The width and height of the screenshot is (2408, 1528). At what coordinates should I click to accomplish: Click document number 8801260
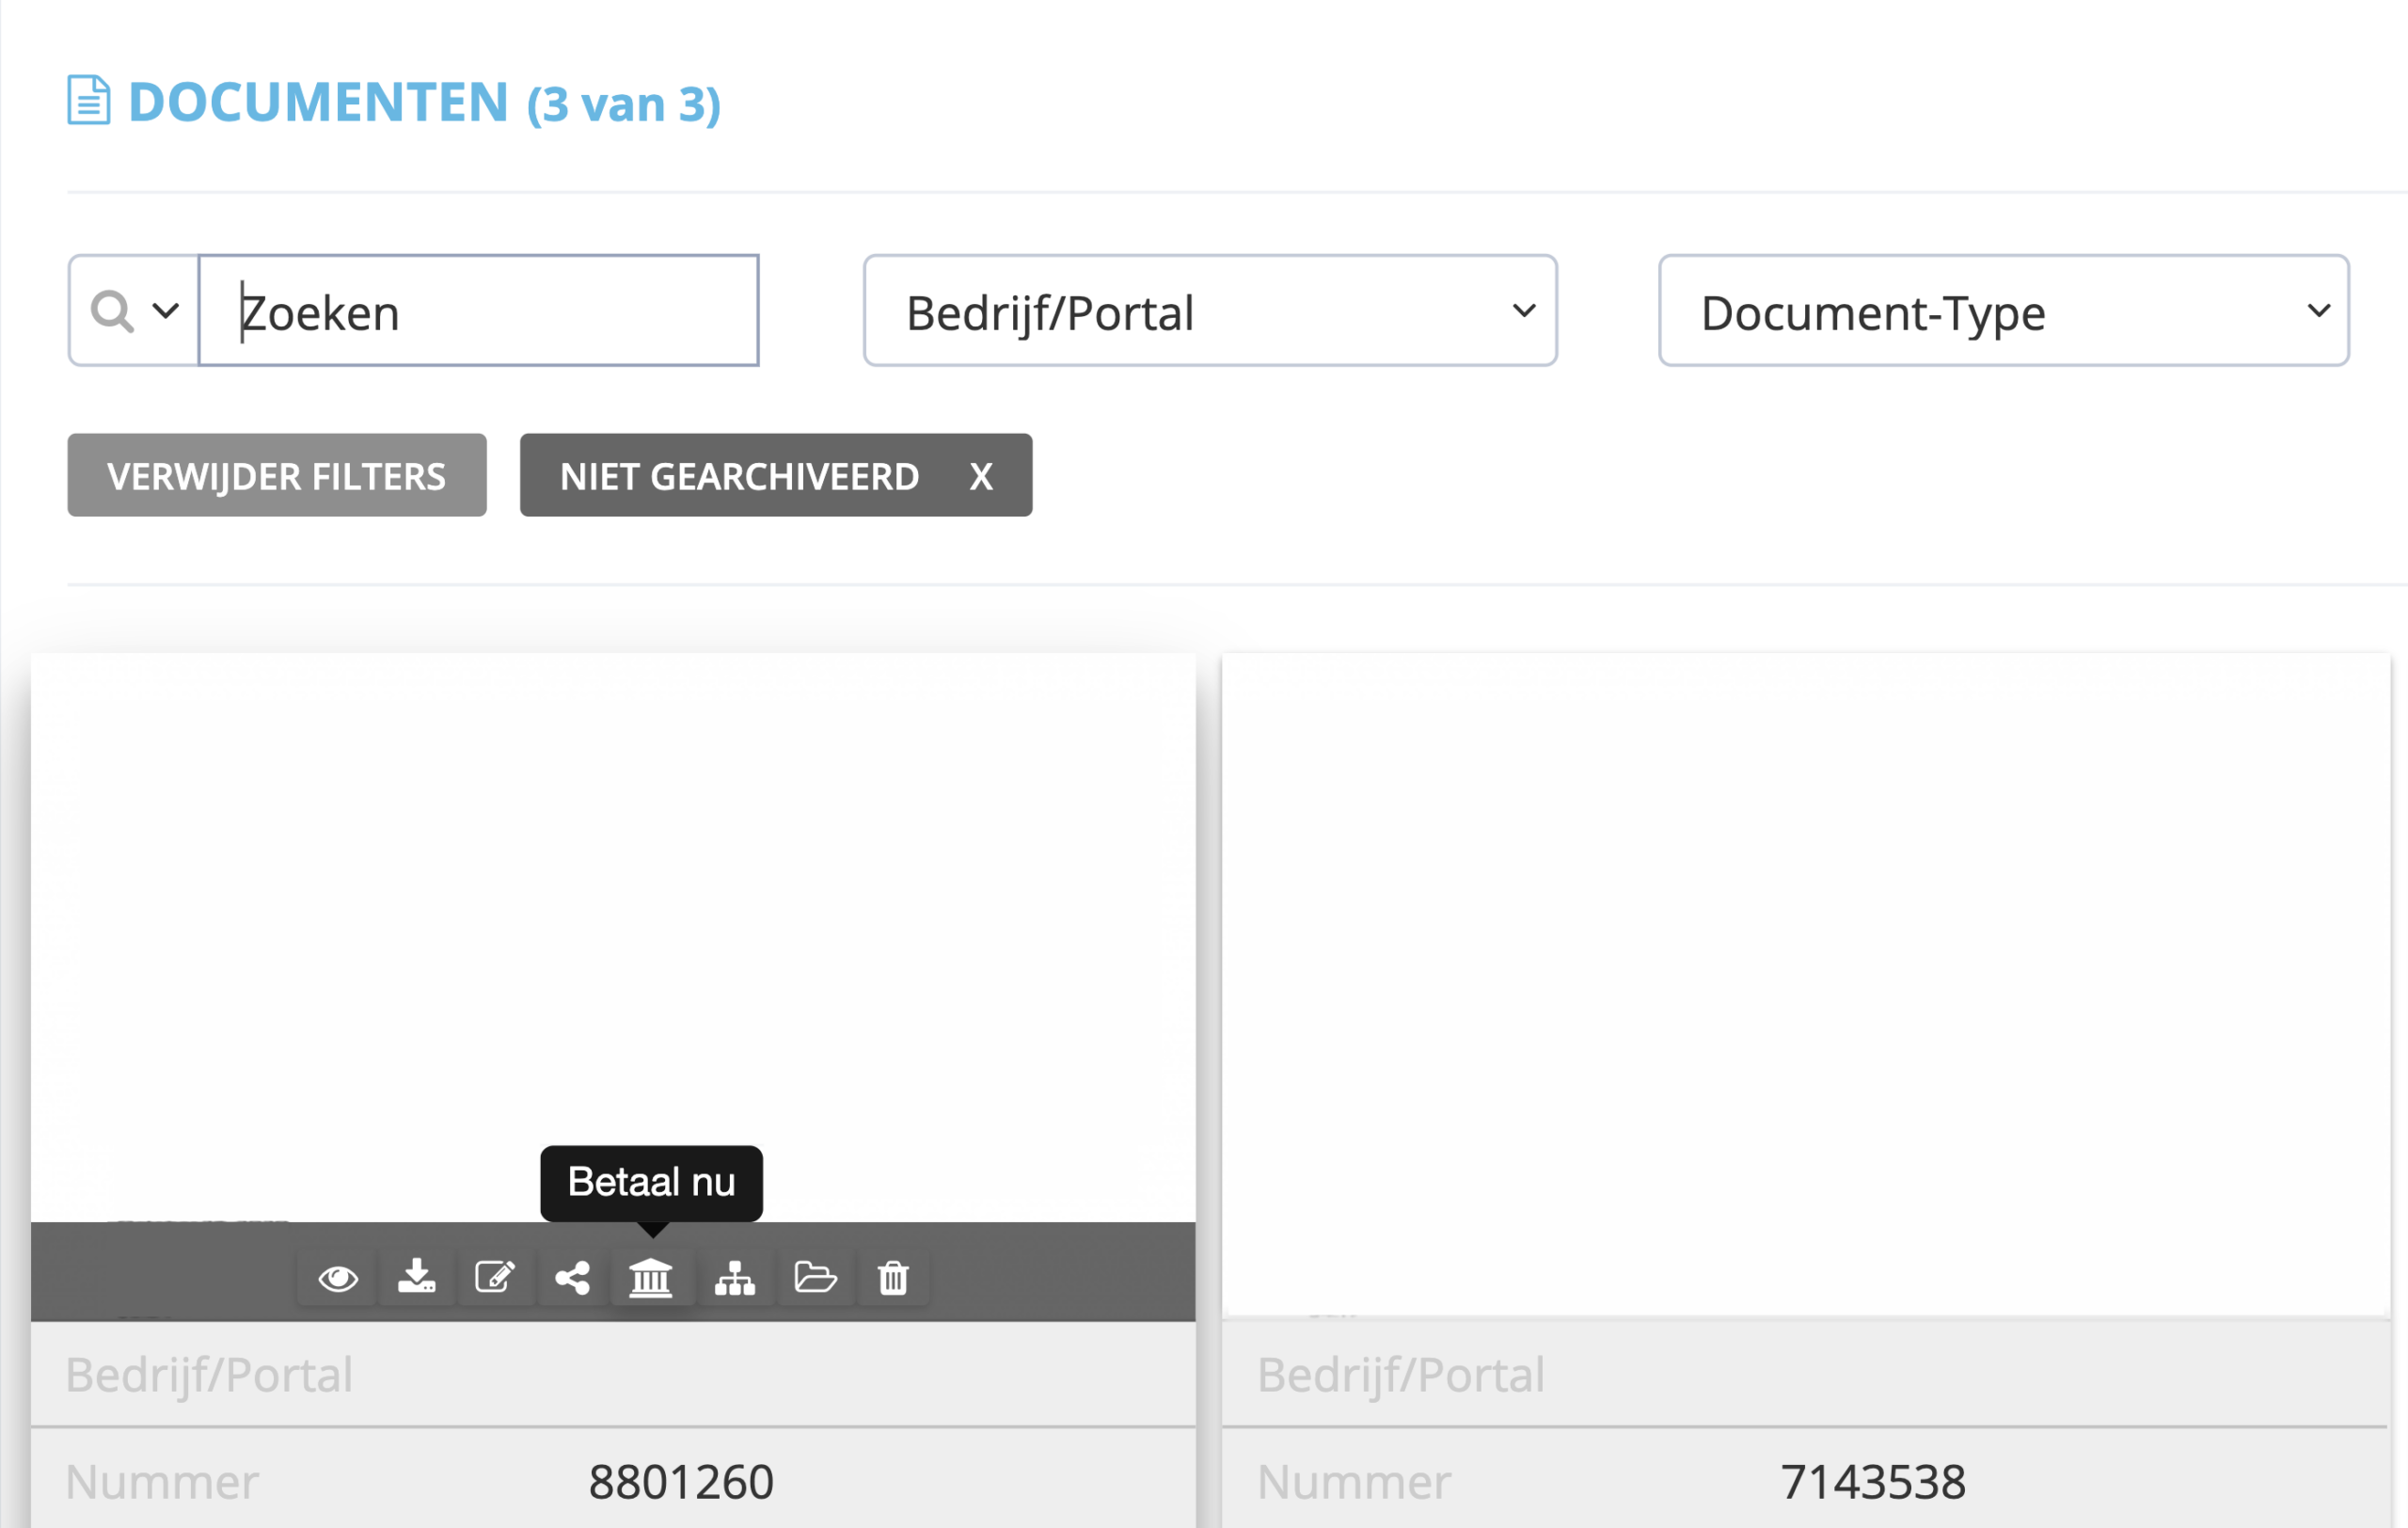click(681, 1482)
